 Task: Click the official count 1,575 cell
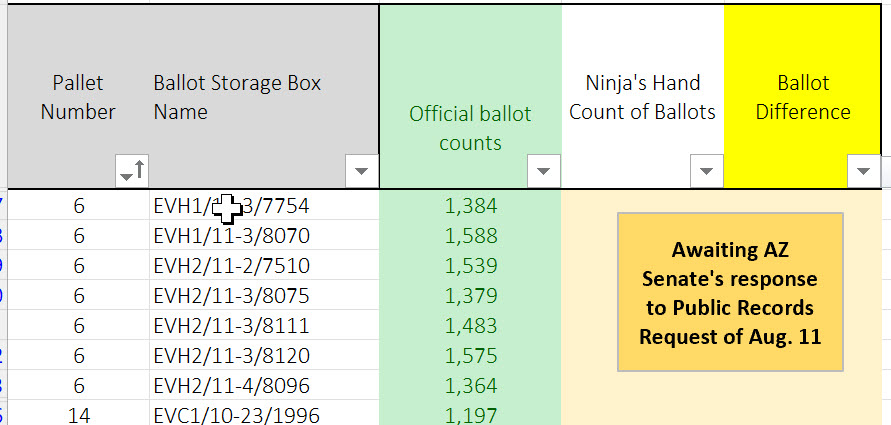pyautogui.click(x=470, y=356)
